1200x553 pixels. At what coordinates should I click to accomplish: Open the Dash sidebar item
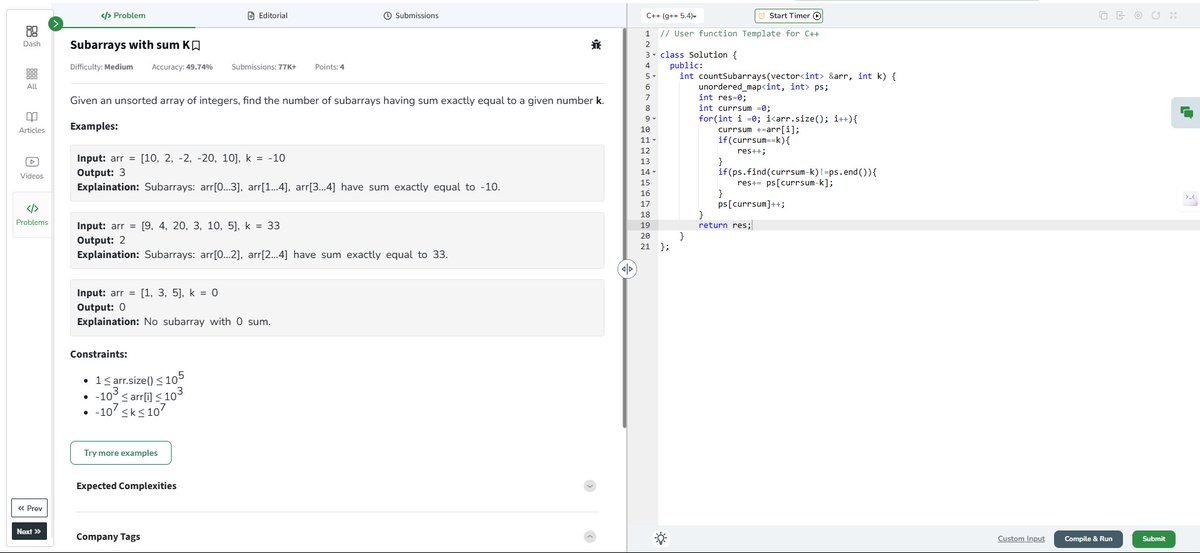coord(32,37)
